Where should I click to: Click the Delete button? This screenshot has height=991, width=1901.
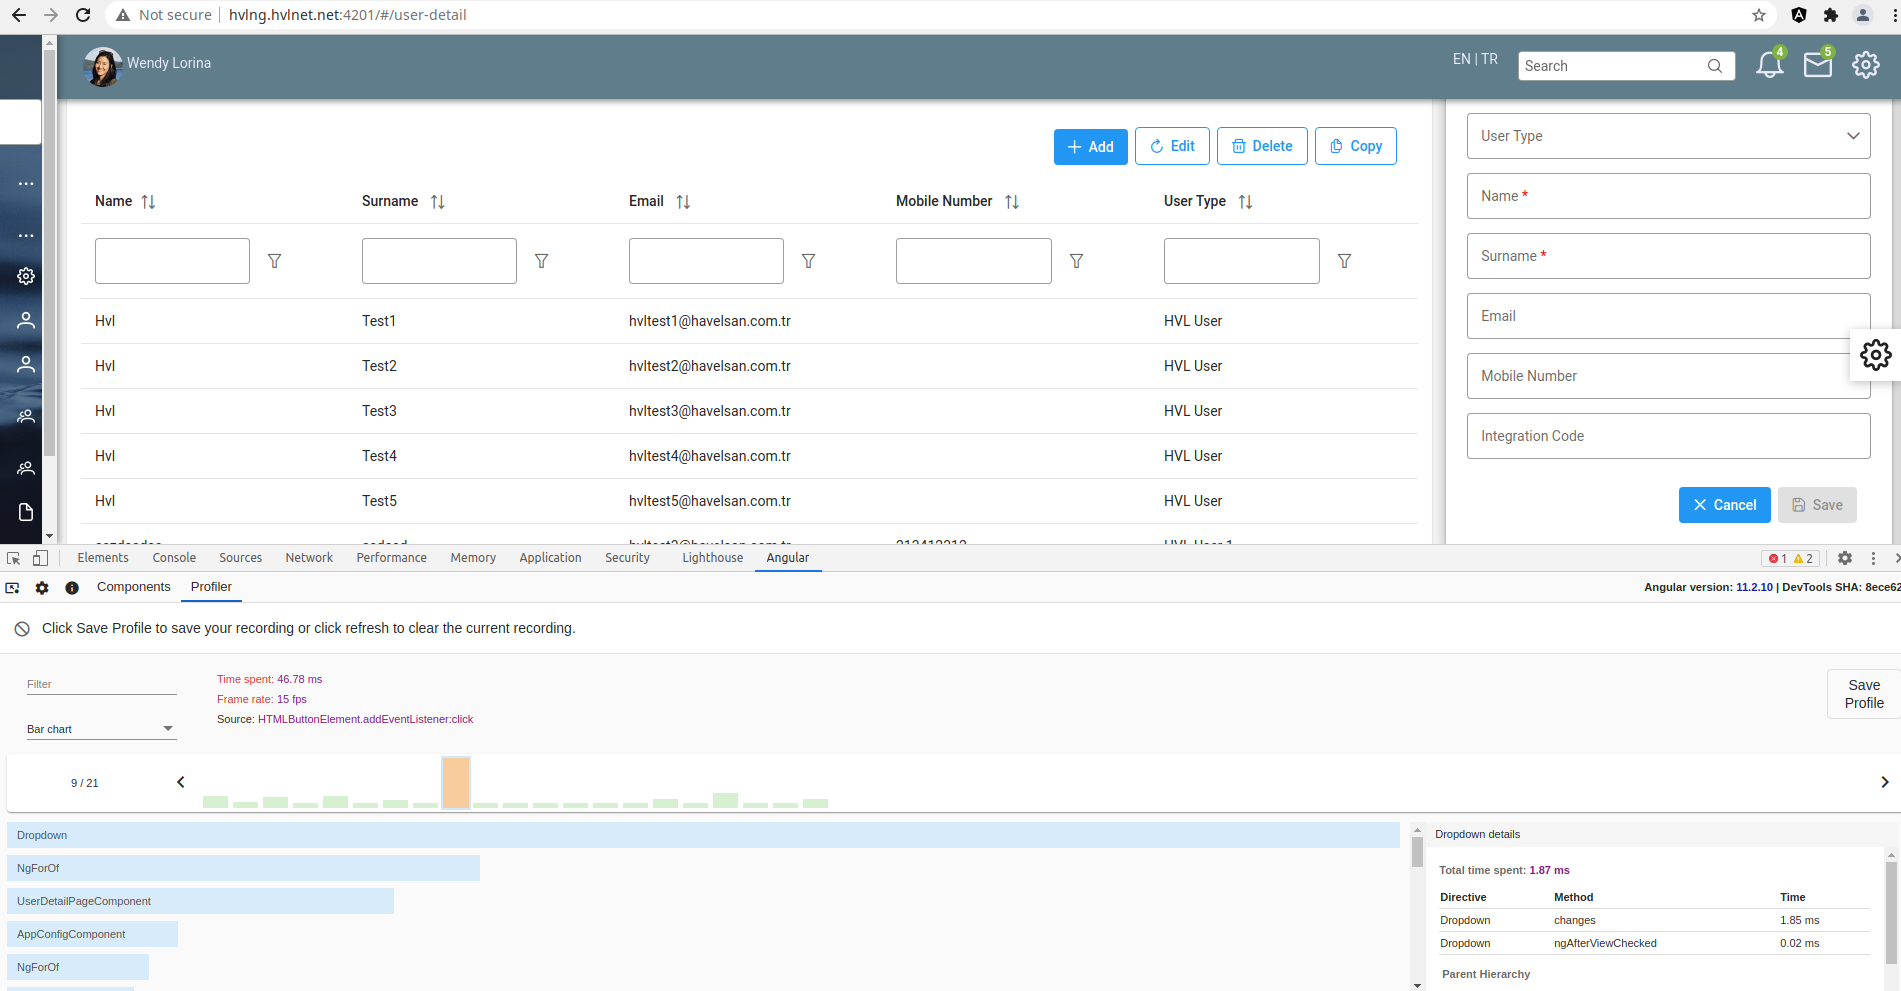[1262, 146]
